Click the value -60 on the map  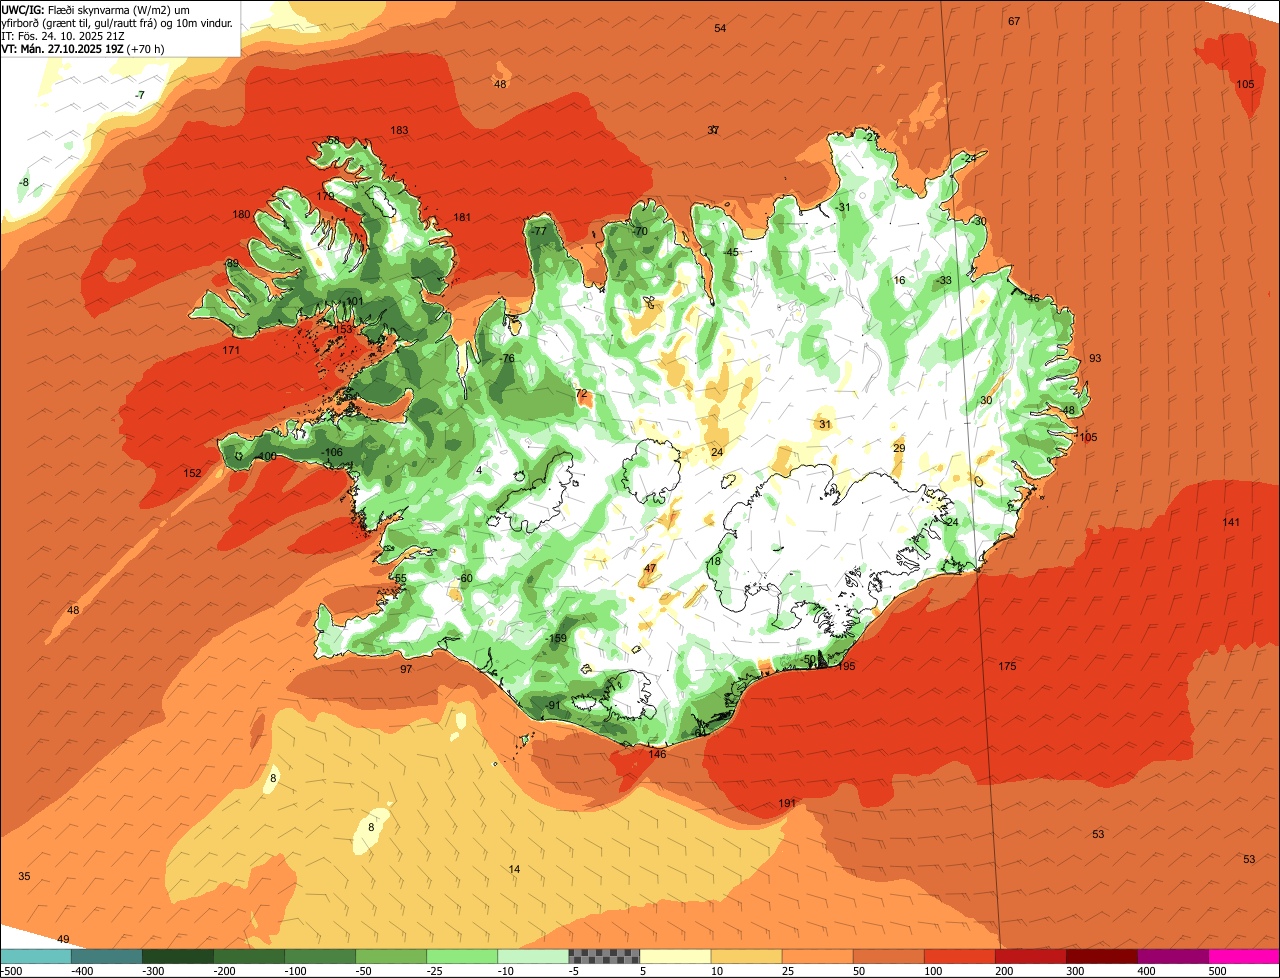(464, 579)
